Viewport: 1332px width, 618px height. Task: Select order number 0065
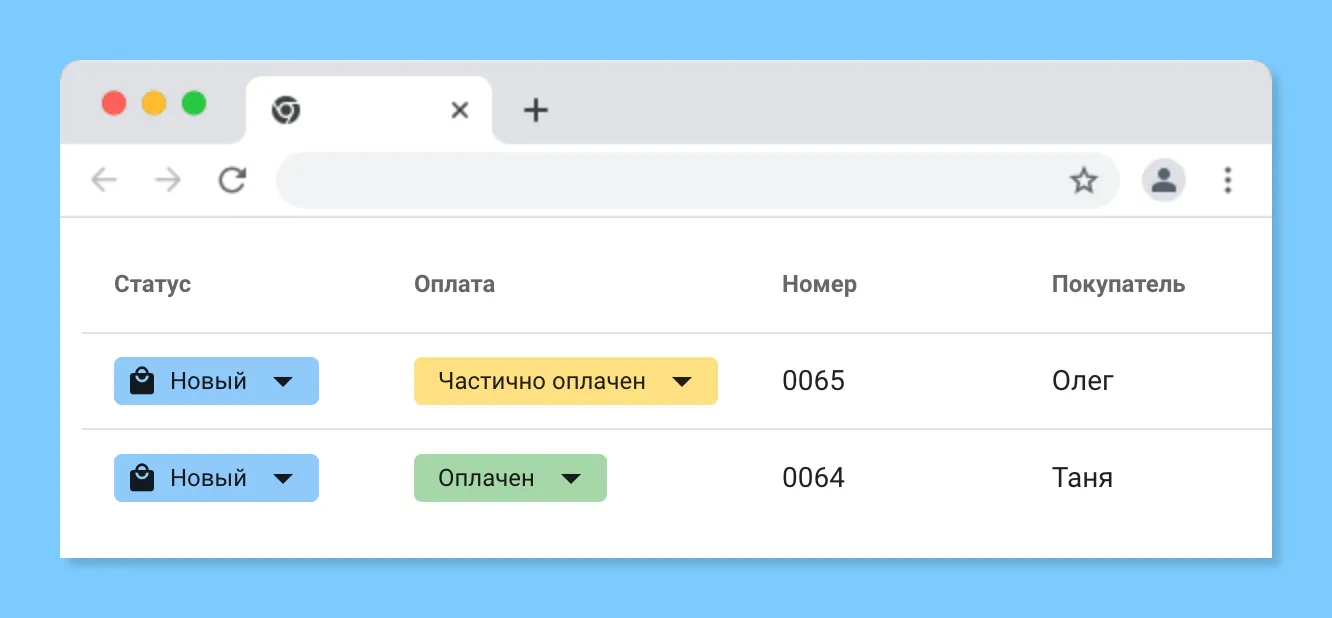point(813,380)
